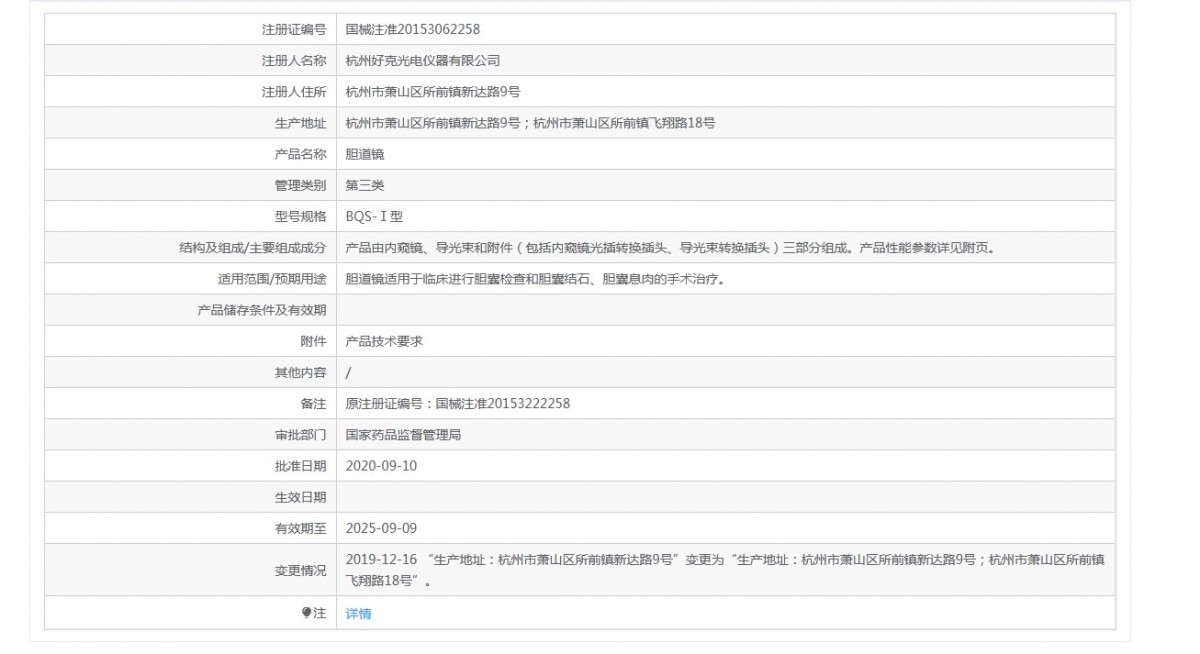Click the 注册证编号 label

coord(294,30)
